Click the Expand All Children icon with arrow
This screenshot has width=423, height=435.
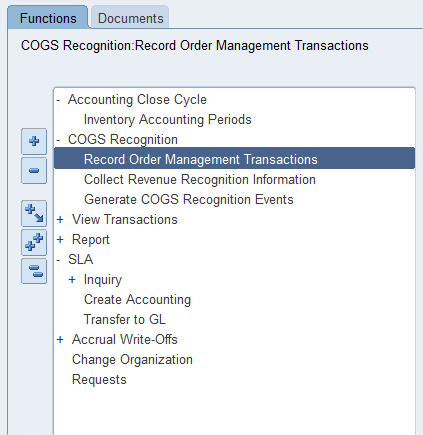34,213
